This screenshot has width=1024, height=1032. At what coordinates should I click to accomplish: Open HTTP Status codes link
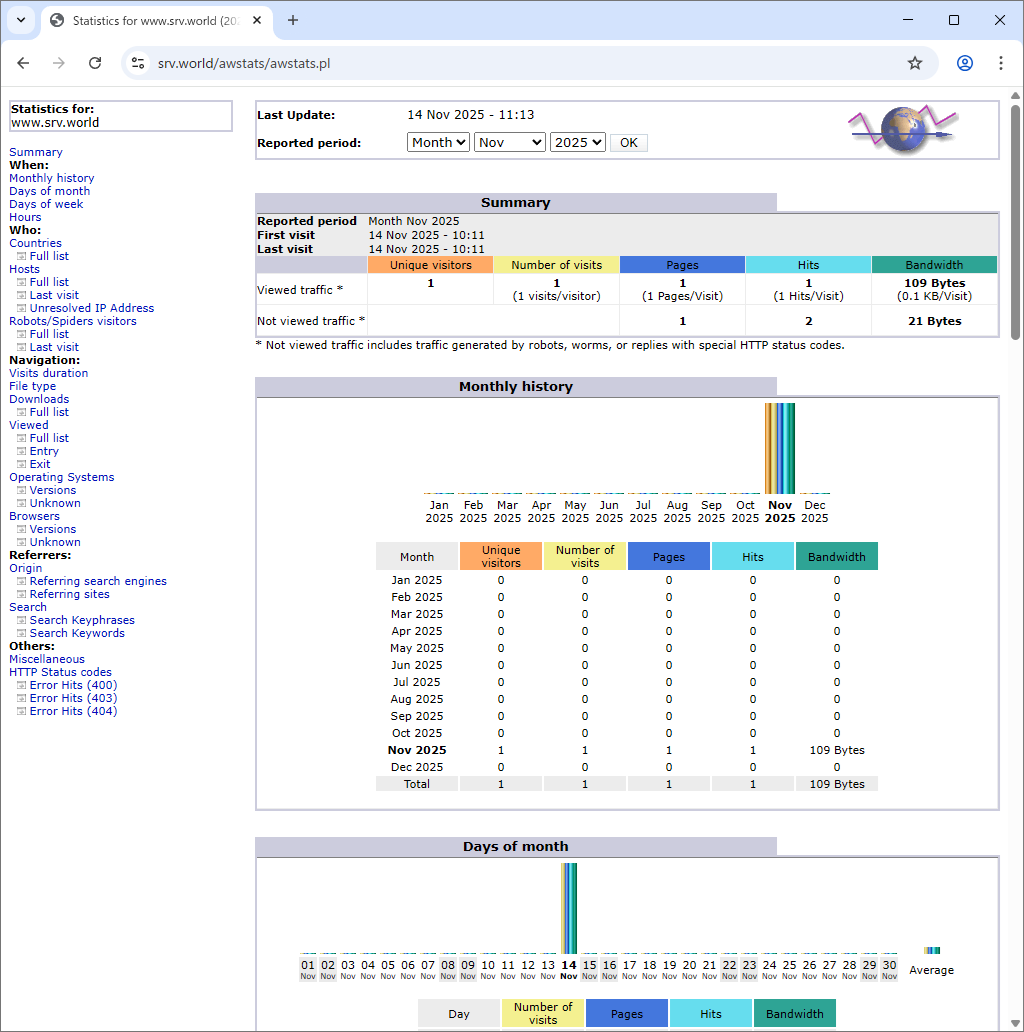click(61, 673)
